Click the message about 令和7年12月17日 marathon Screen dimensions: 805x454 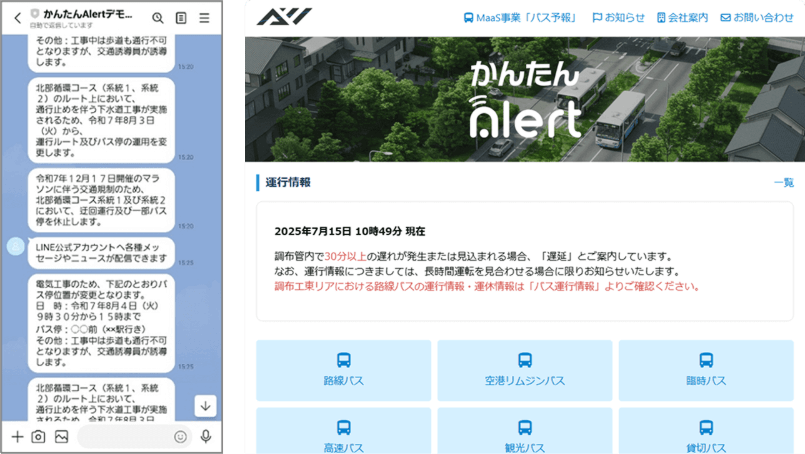tap(101, 200)
